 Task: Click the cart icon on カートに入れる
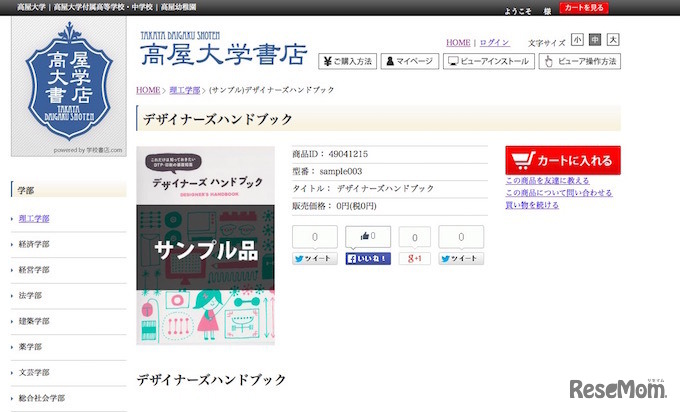coord(523,160)
